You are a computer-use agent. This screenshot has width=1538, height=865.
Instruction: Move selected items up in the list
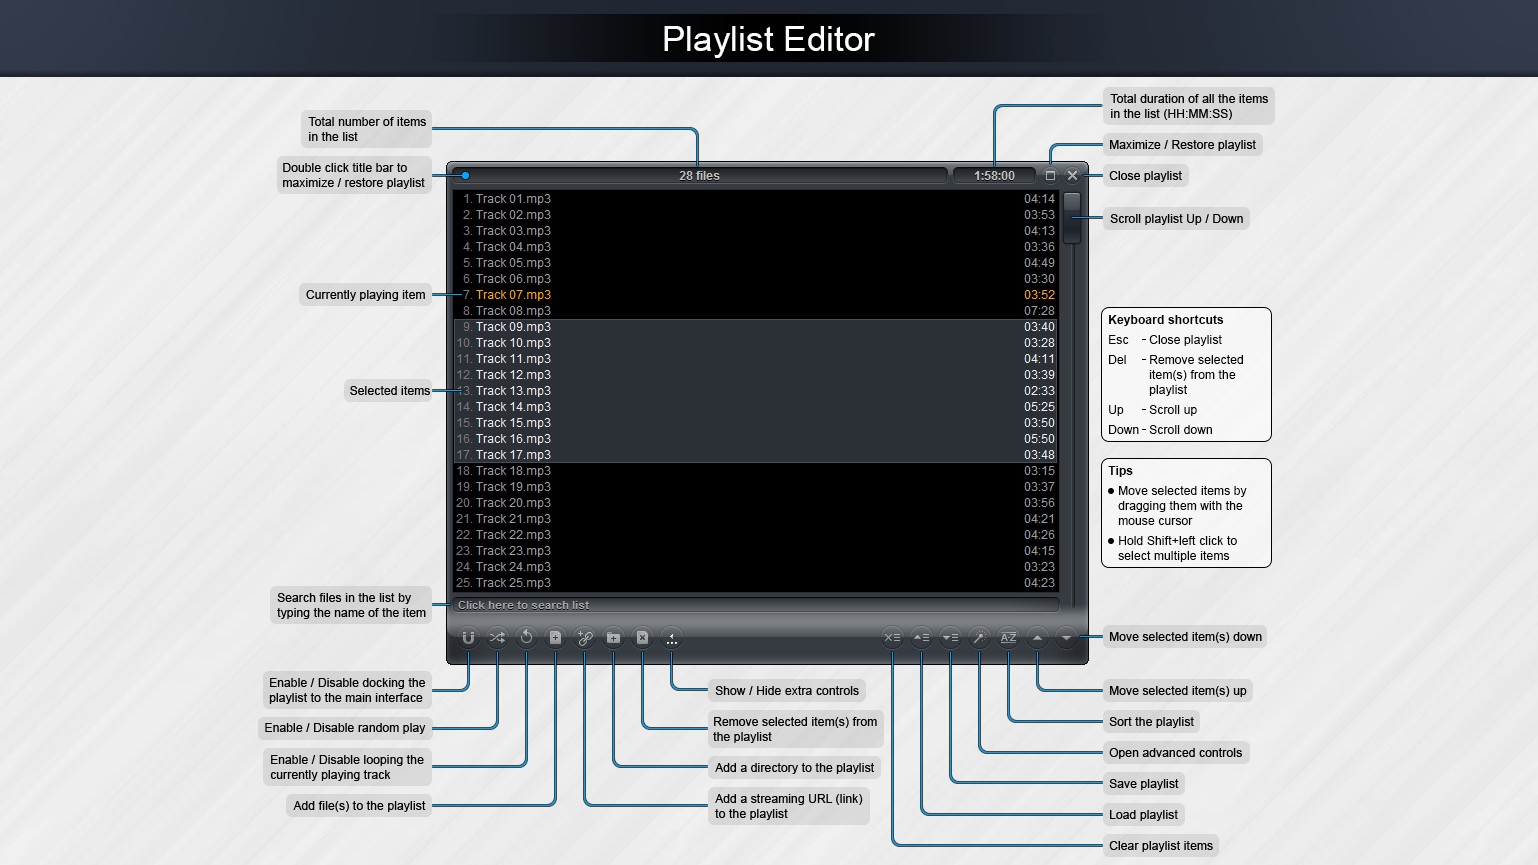coord(1037,637)
